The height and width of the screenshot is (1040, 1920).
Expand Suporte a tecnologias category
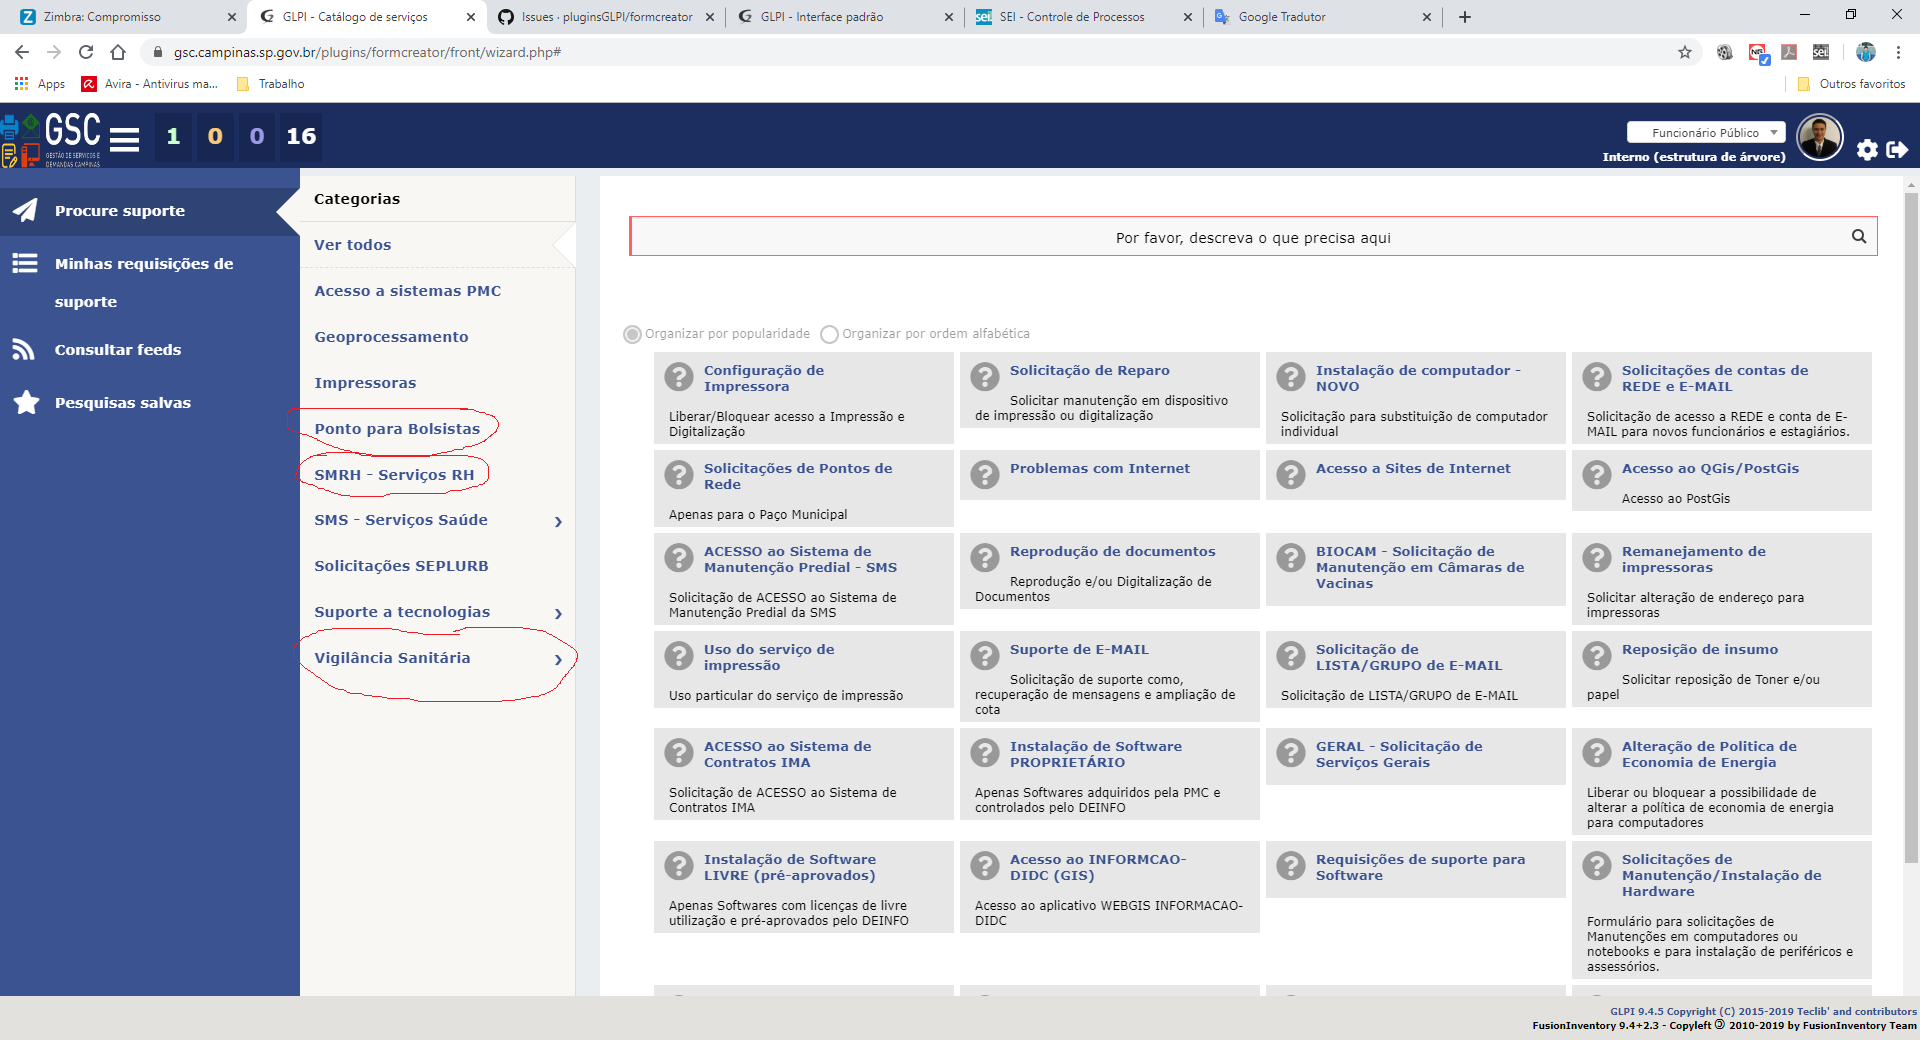pyautogui.click(x=560, y=613)
